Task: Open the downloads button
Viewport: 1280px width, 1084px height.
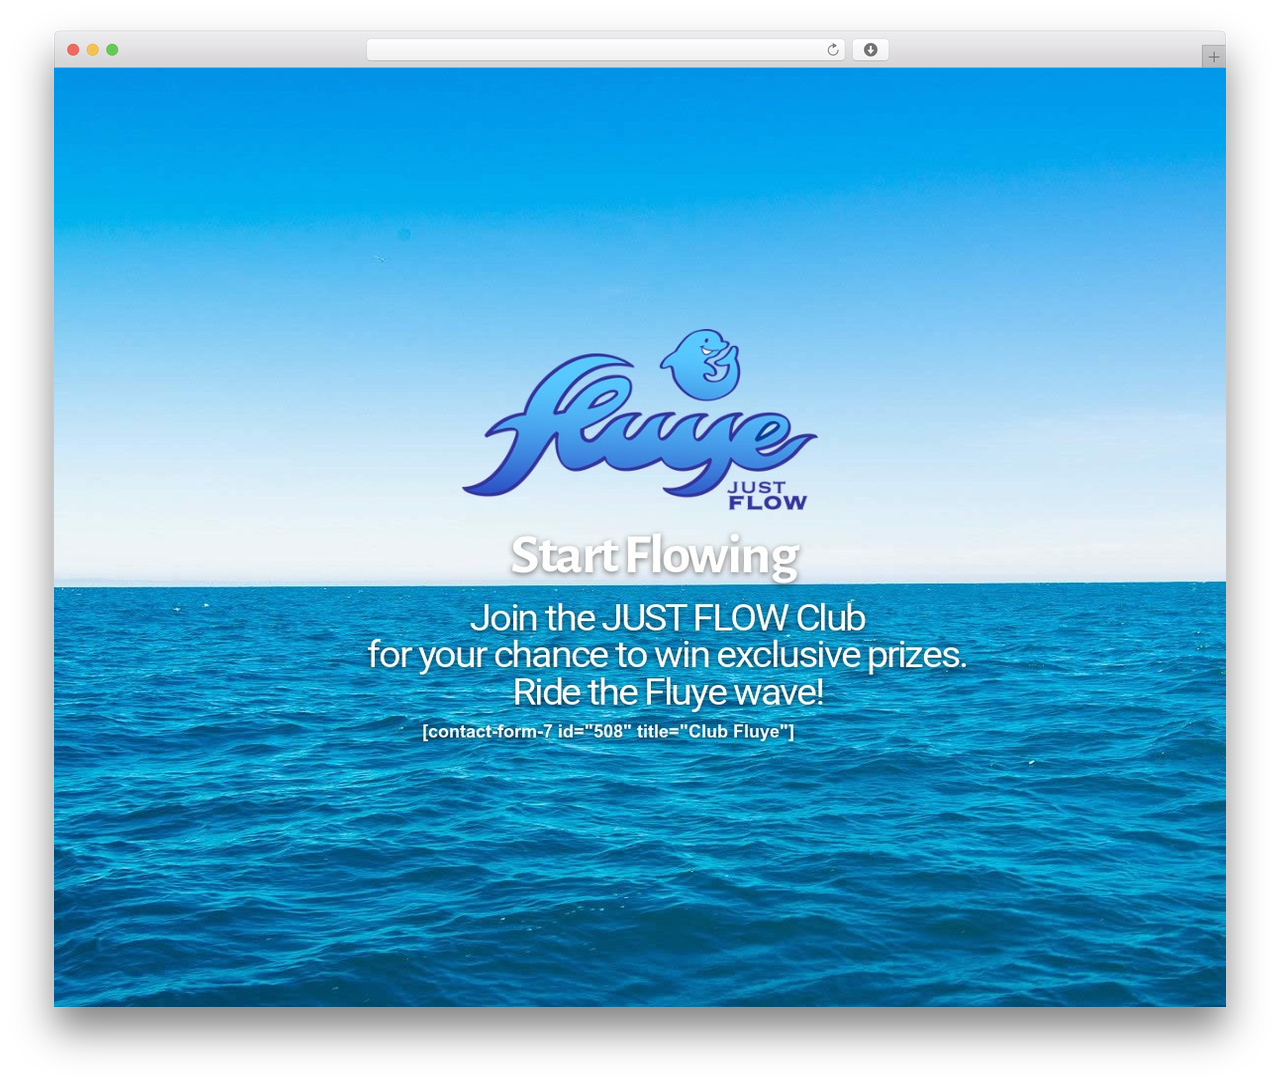Action: coord(871,50)
